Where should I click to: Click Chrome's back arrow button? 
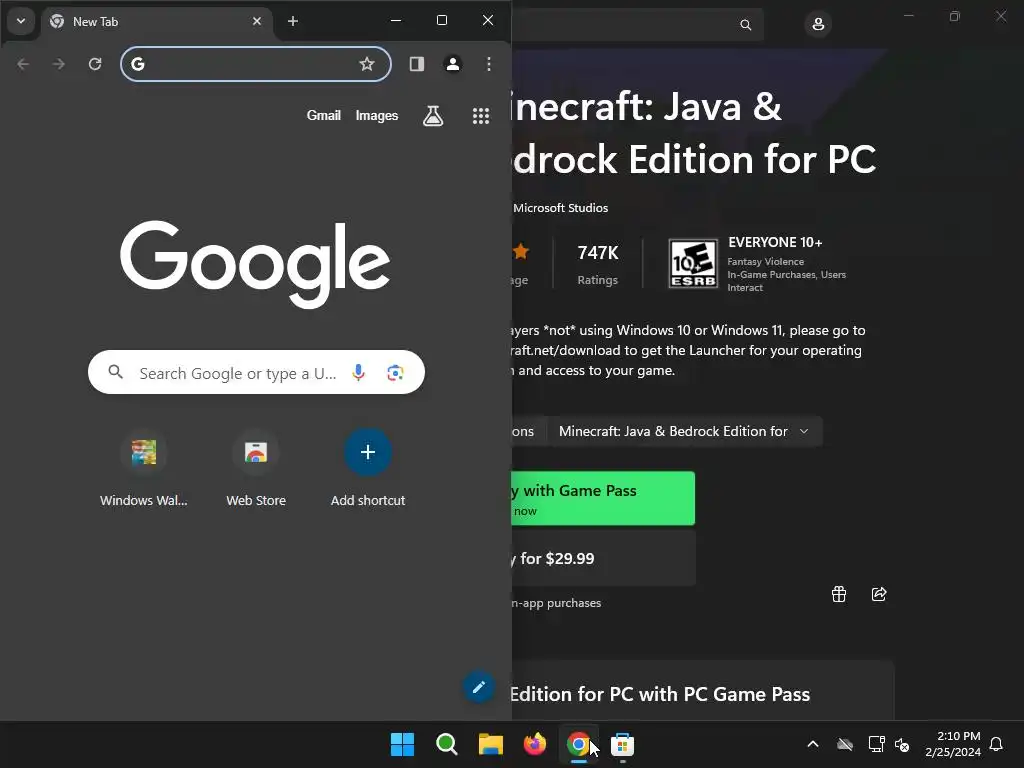[23, 64]
